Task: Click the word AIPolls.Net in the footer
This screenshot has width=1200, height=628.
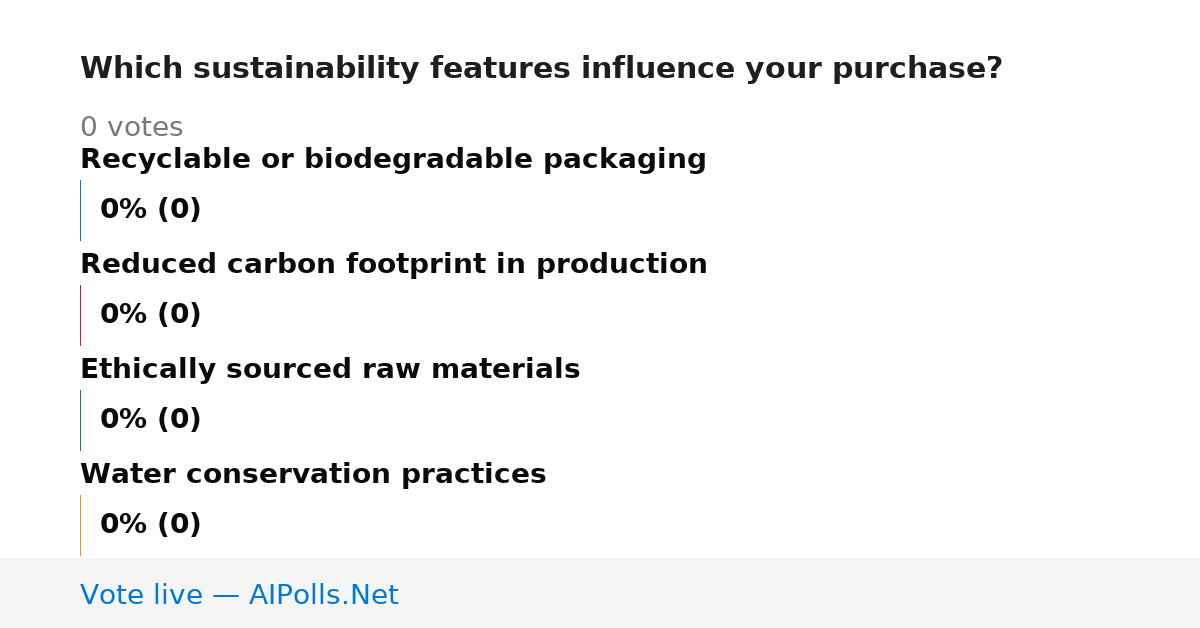Action: point(324,596)
